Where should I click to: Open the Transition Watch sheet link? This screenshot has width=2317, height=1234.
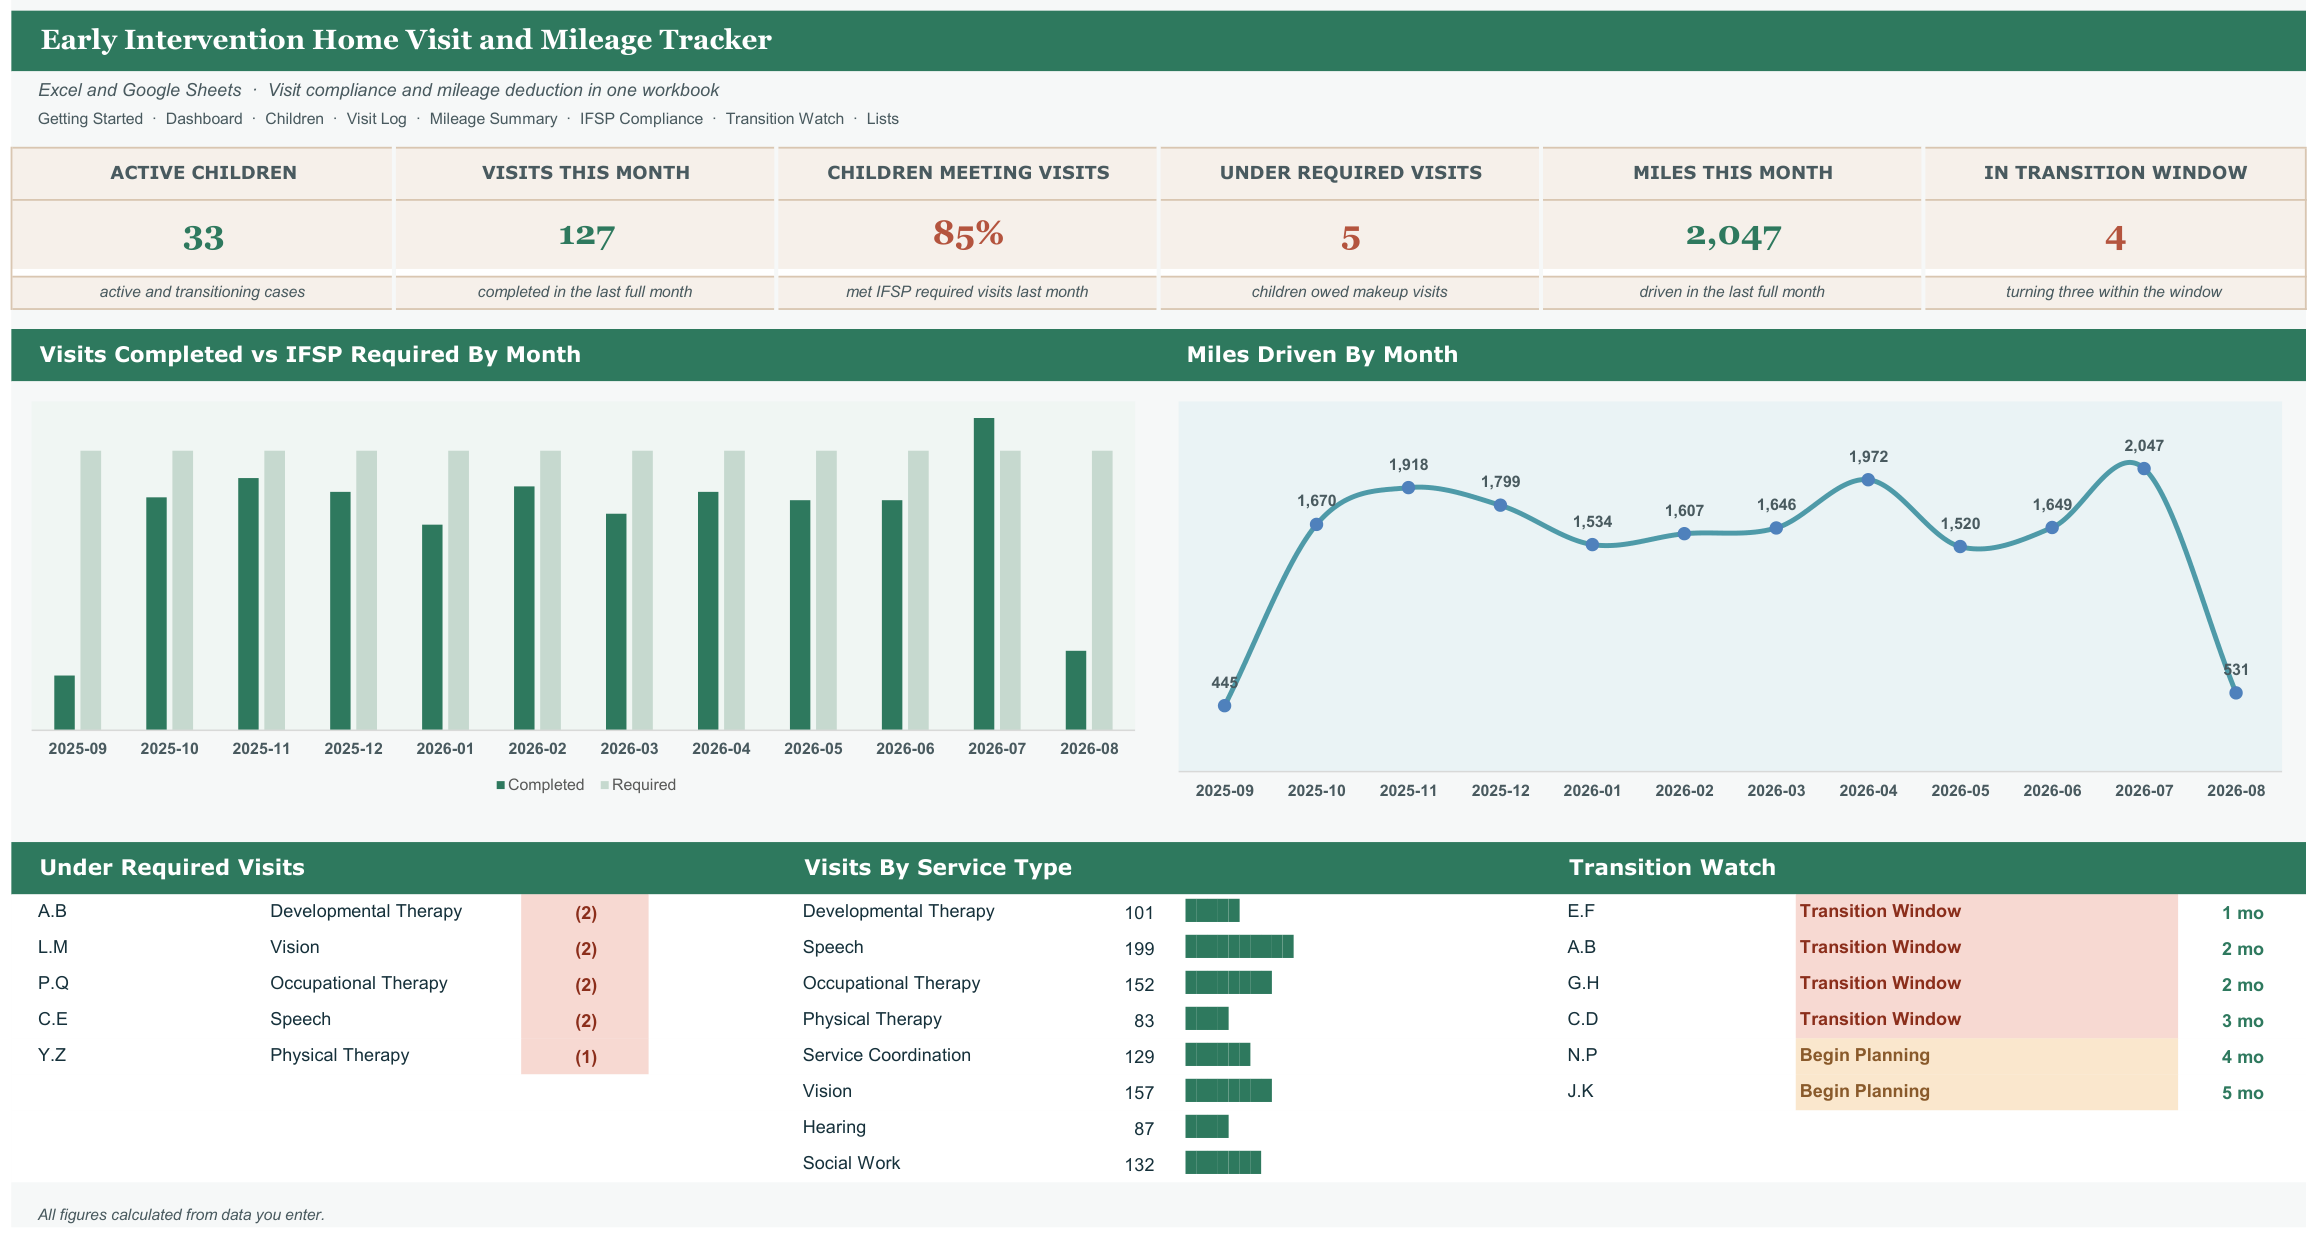pyautogui.click(x=784, y=119)
